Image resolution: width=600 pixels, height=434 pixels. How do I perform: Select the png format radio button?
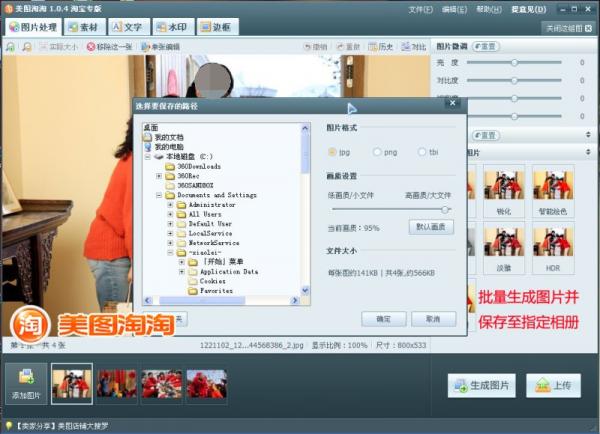377,152
